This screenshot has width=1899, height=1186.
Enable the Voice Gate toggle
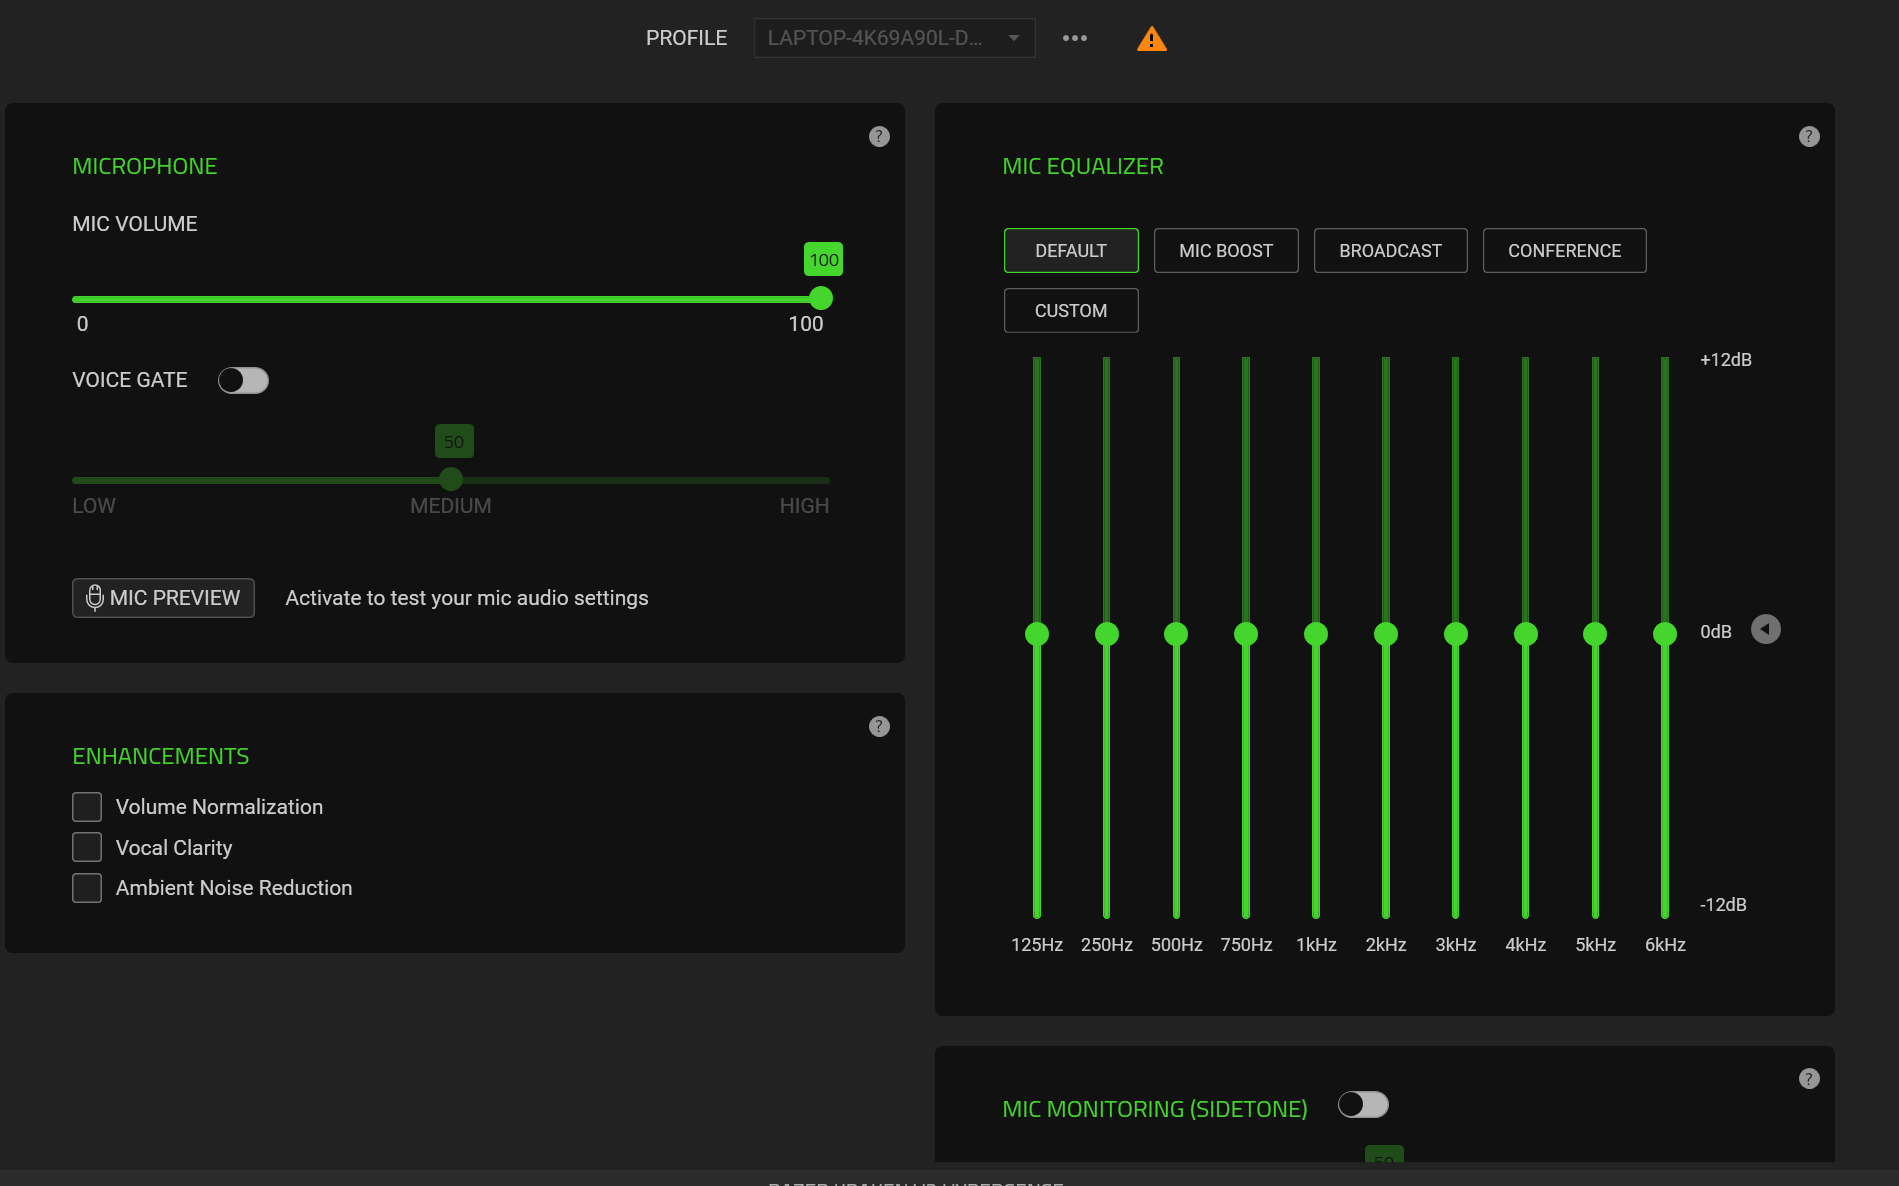pos(243,381)
